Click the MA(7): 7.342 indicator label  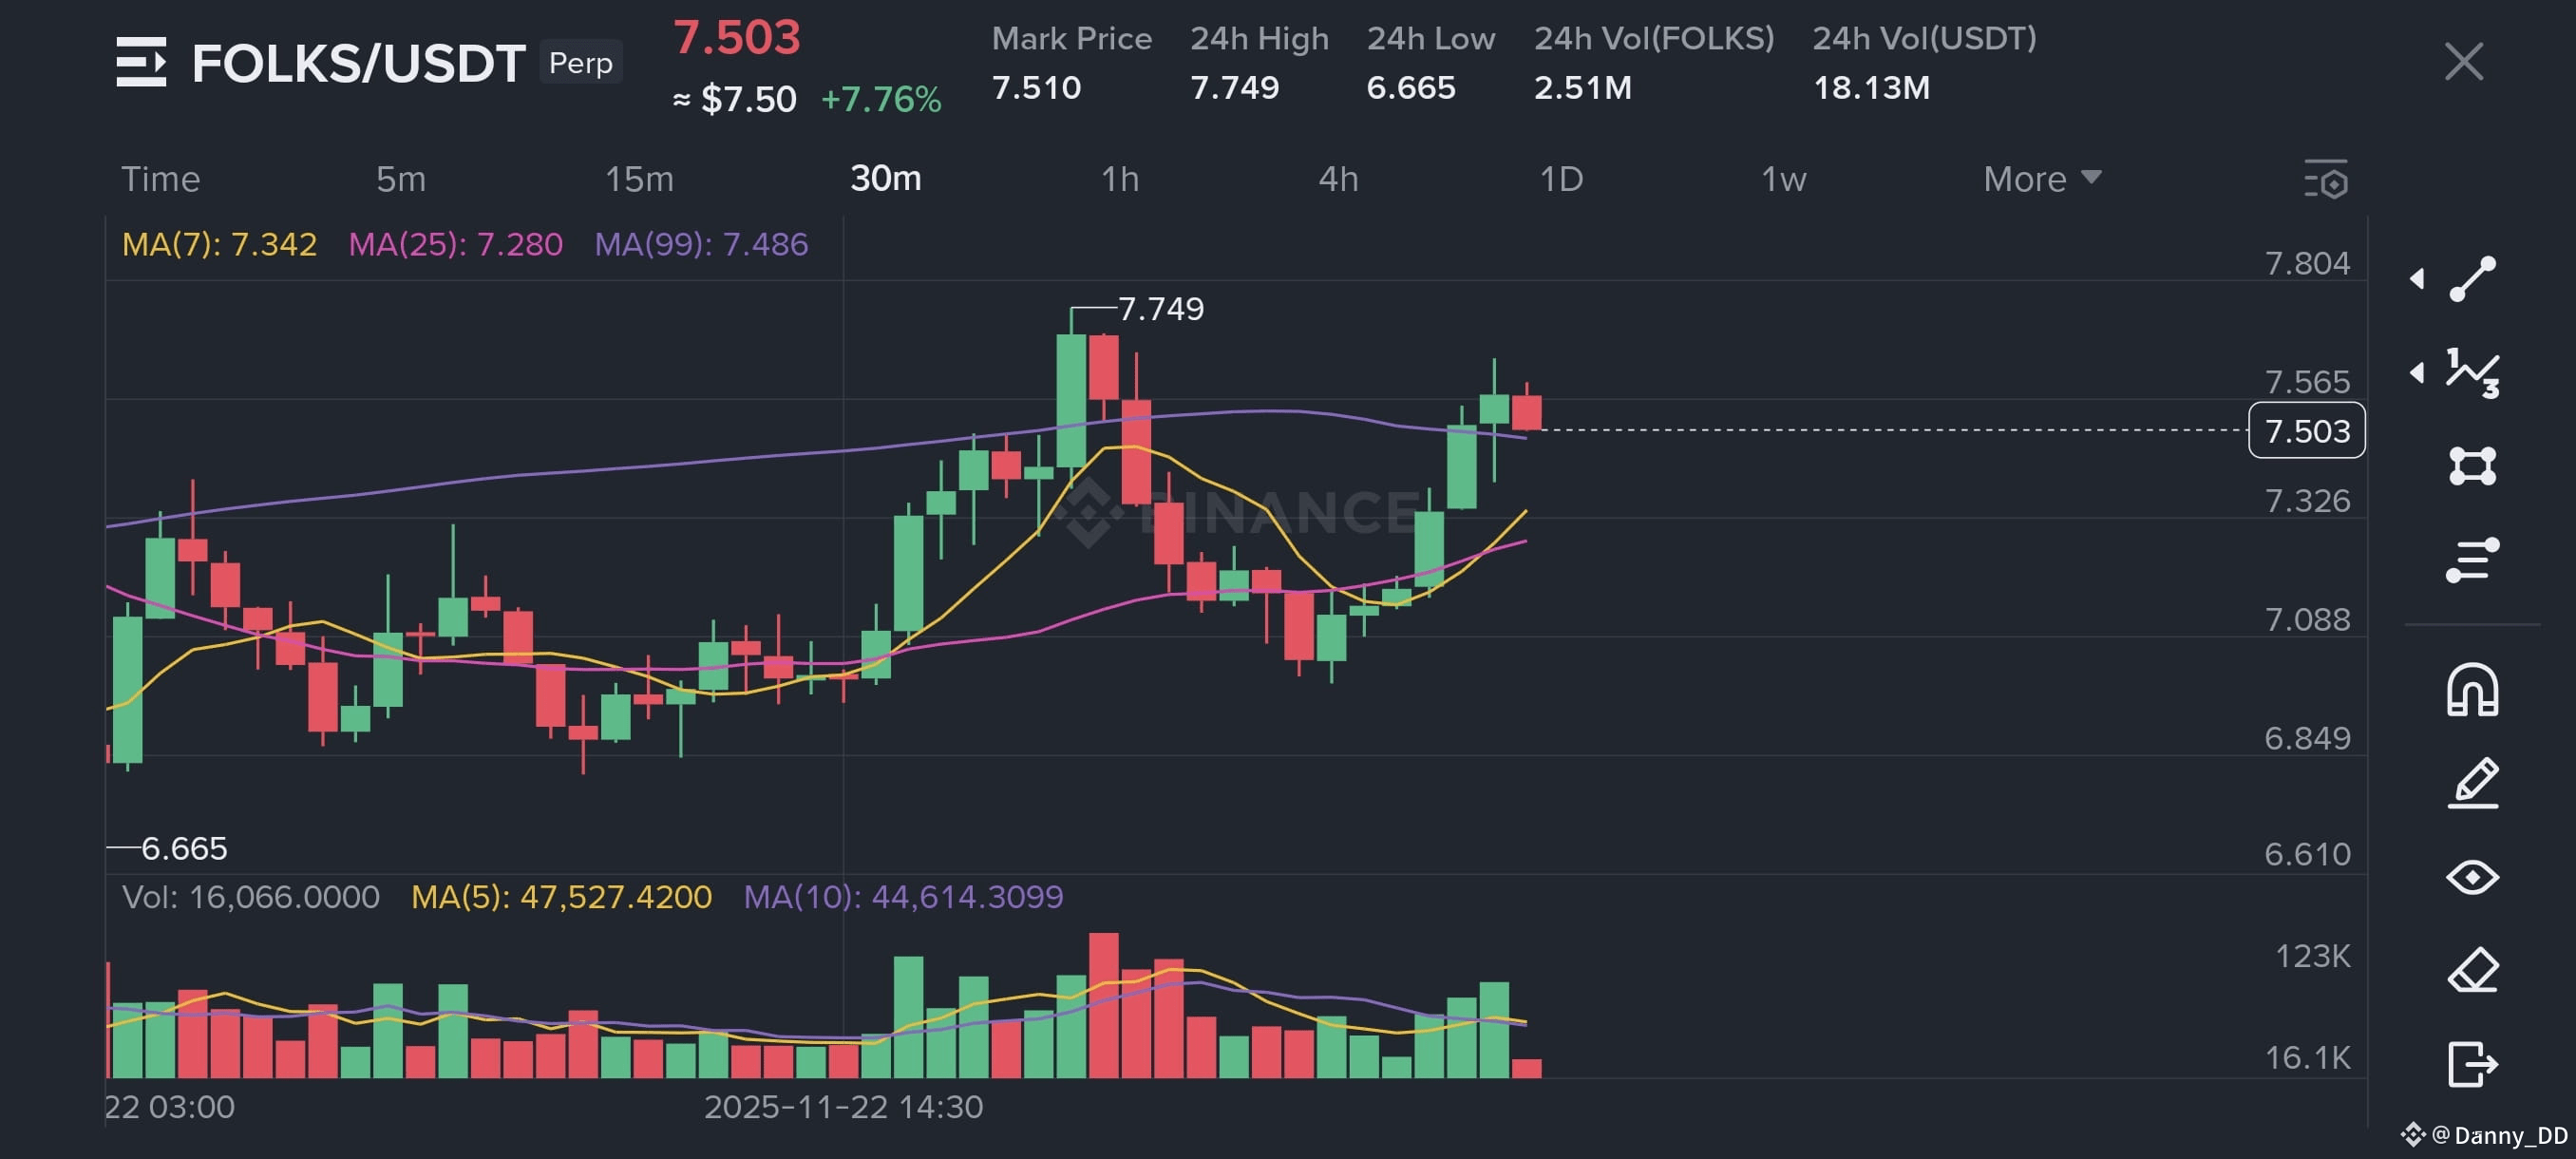pyautogui.click(x=219, y=244)
